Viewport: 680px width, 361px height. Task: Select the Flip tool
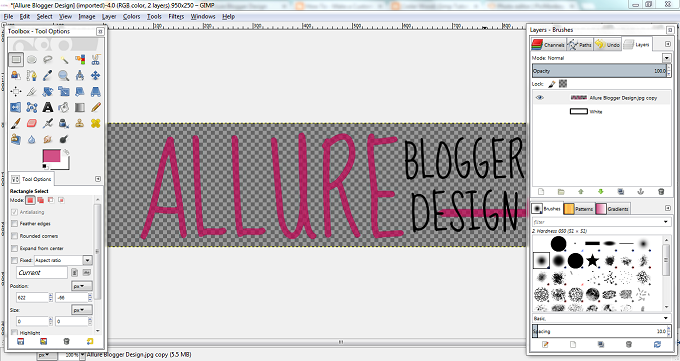[16, 107]
